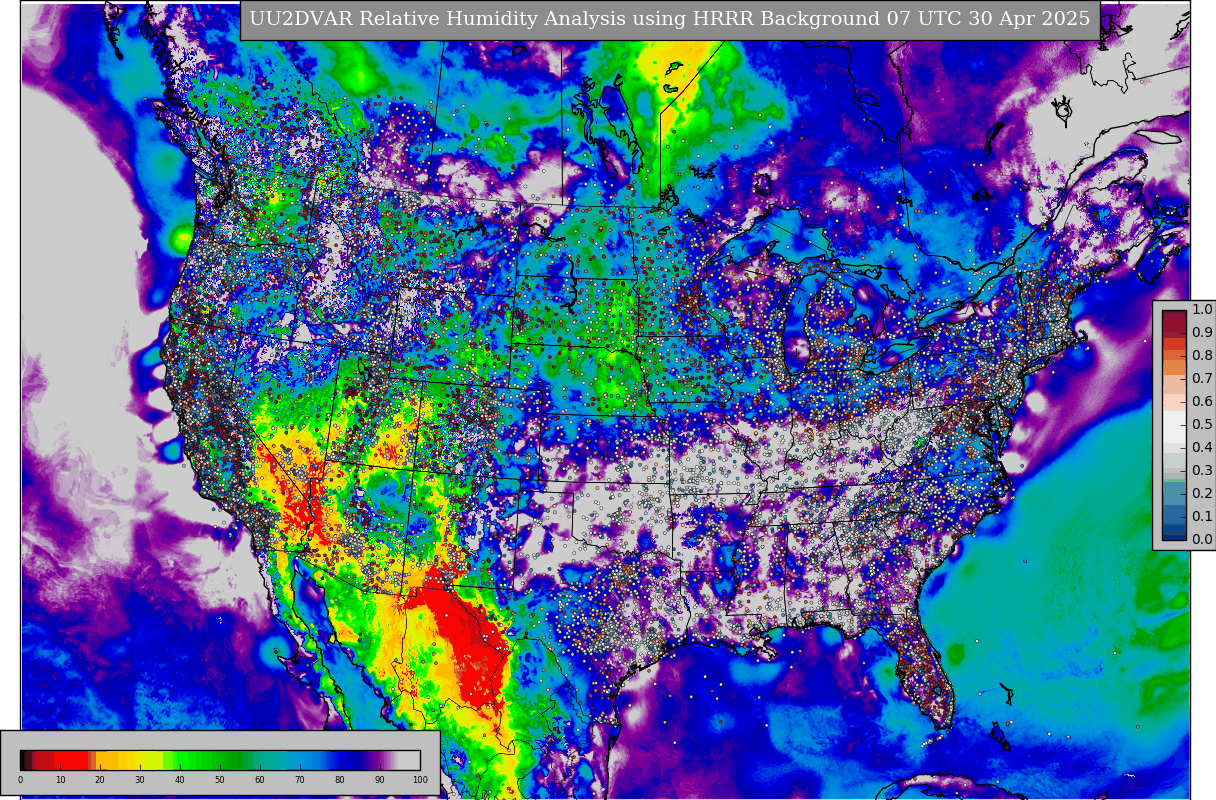
Task: Click the '0.9' label on vertical colorbar
Action: pyautogui.click(x=1202, y=333)
